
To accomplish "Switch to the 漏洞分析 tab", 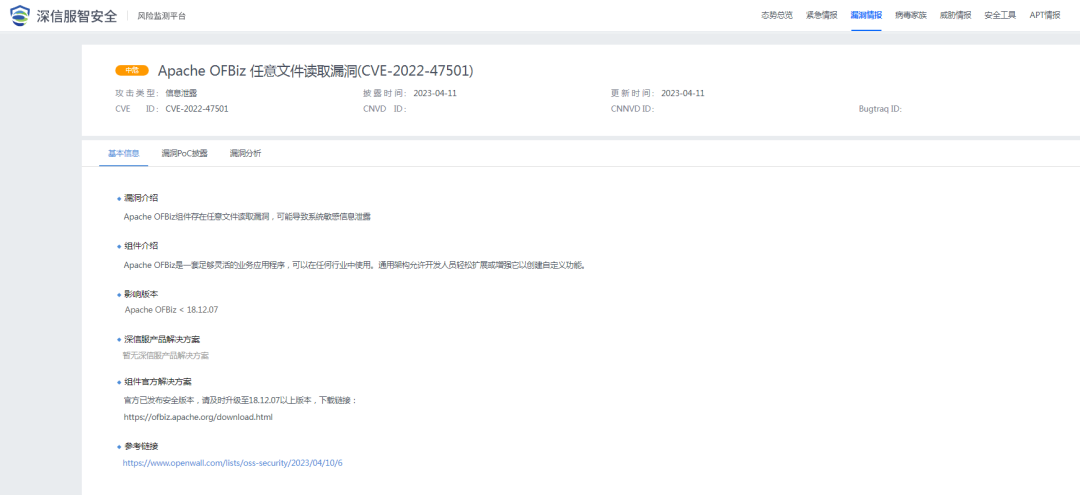I will pos(245,153).
